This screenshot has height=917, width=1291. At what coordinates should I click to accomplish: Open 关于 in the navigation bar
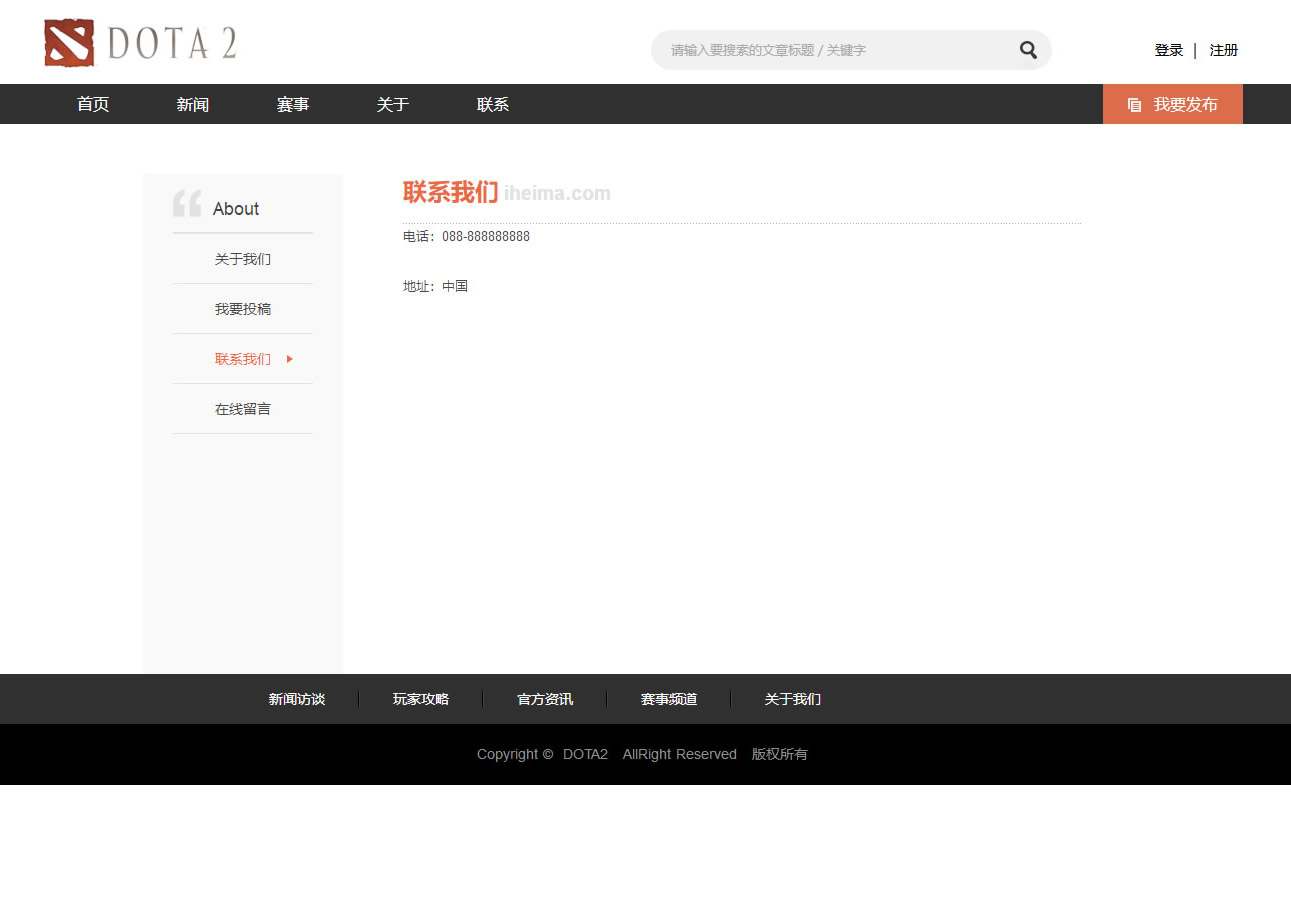[393, 104]
